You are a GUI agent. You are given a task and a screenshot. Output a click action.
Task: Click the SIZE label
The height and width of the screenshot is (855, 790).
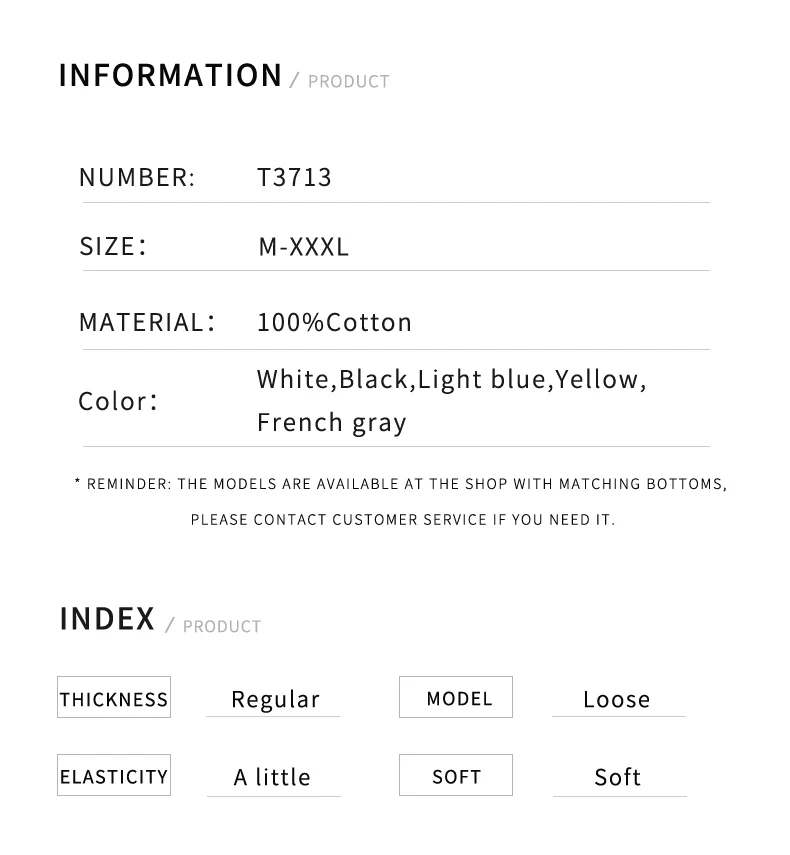[x=113, y=246]
